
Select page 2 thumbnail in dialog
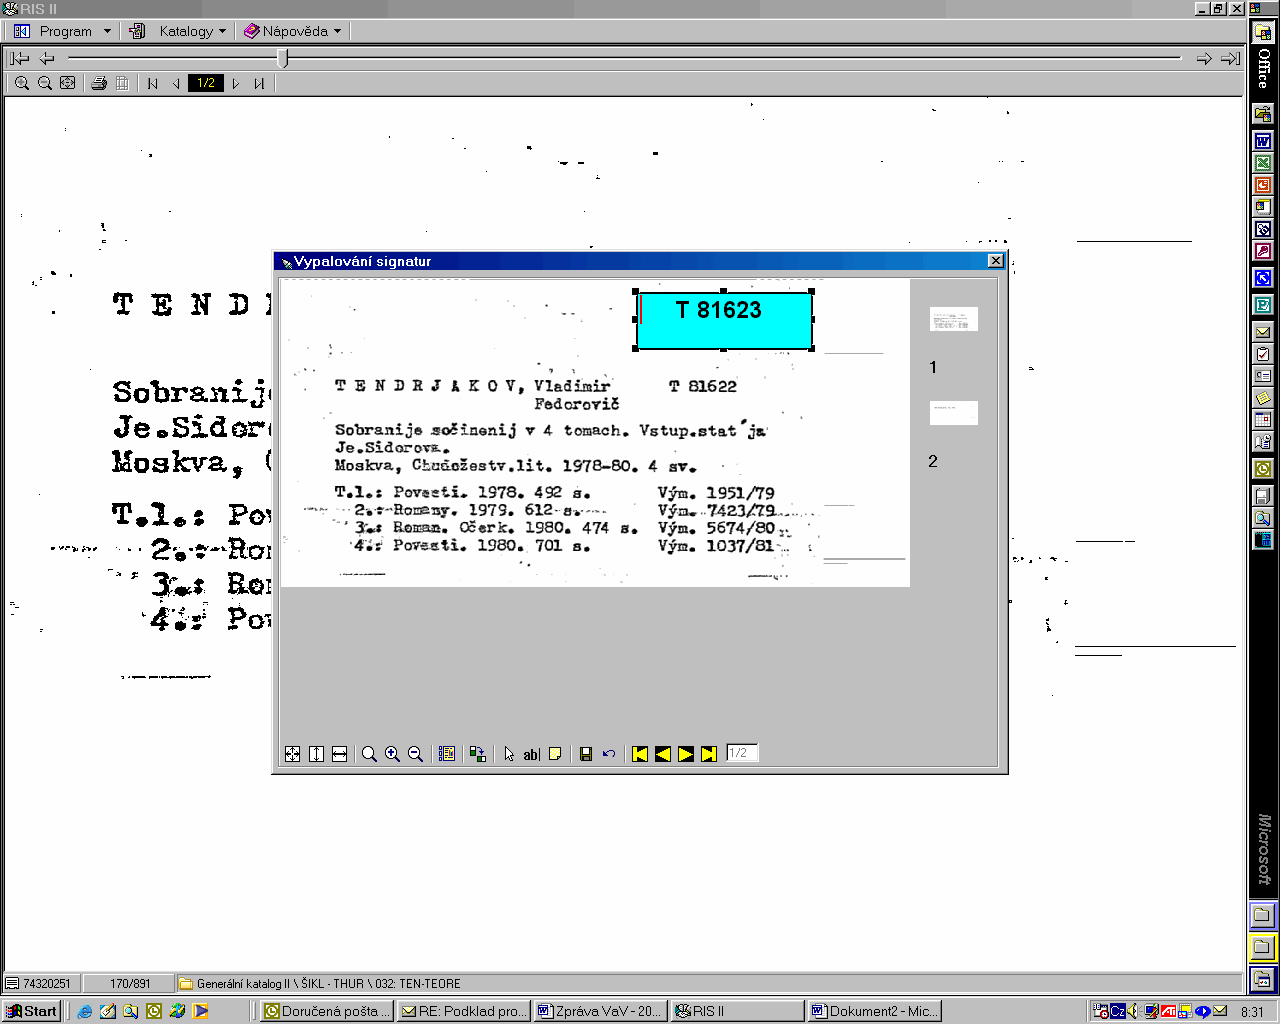[953, 413]
